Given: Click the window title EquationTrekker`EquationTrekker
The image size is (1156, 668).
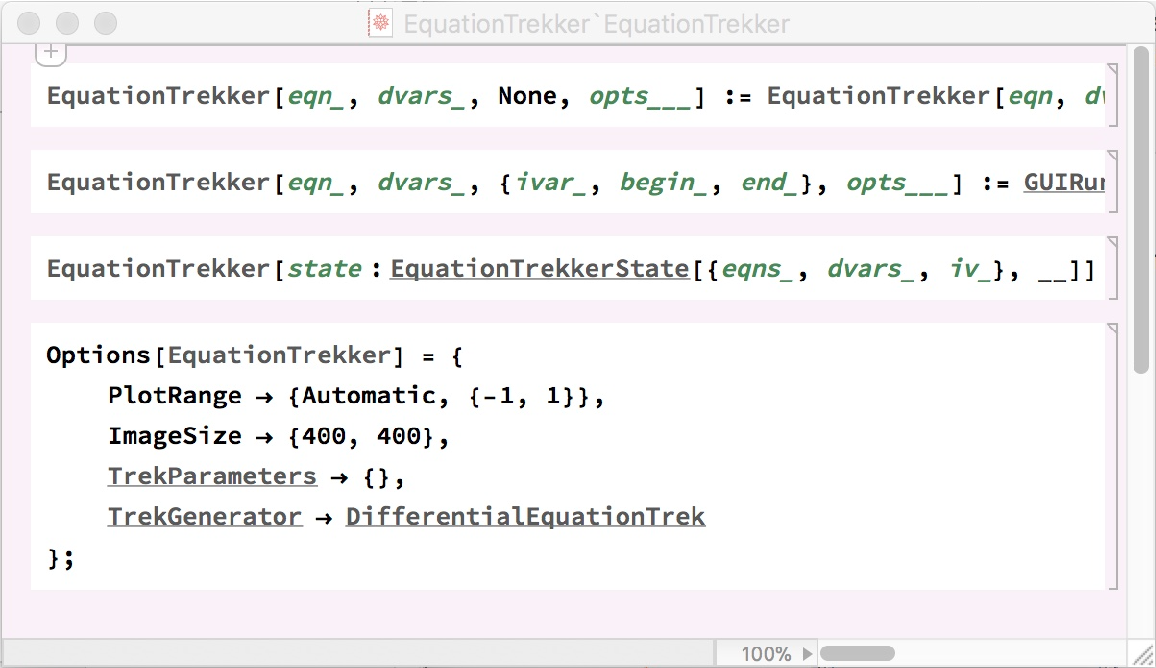Looking at the screenshot, I should click(x=596, y=23).
